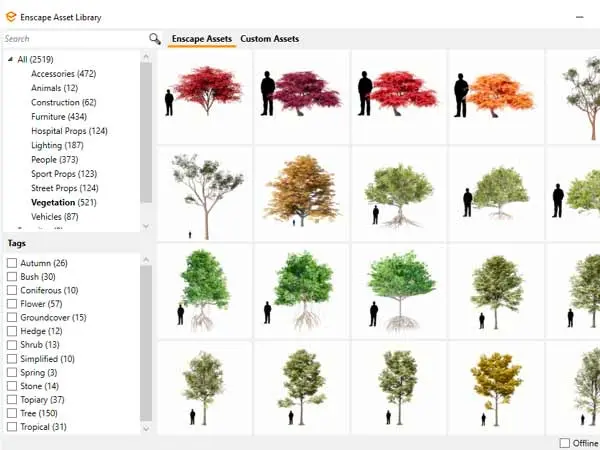Select the green mangrove tree in third row, first column
Screen dimensions: 600x450
point(205,291)
